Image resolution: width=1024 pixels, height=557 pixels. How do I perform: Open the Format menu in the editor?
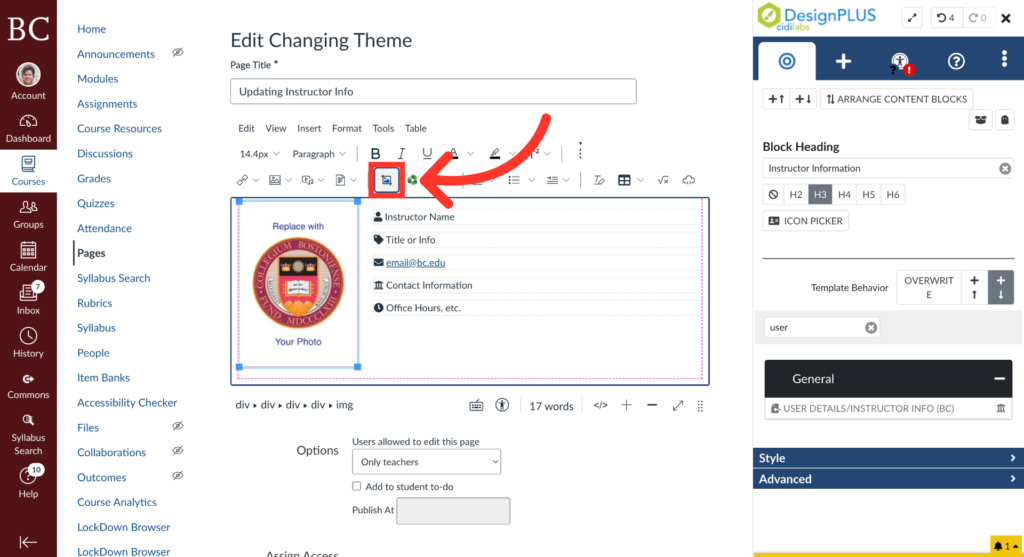pos(347,128)
